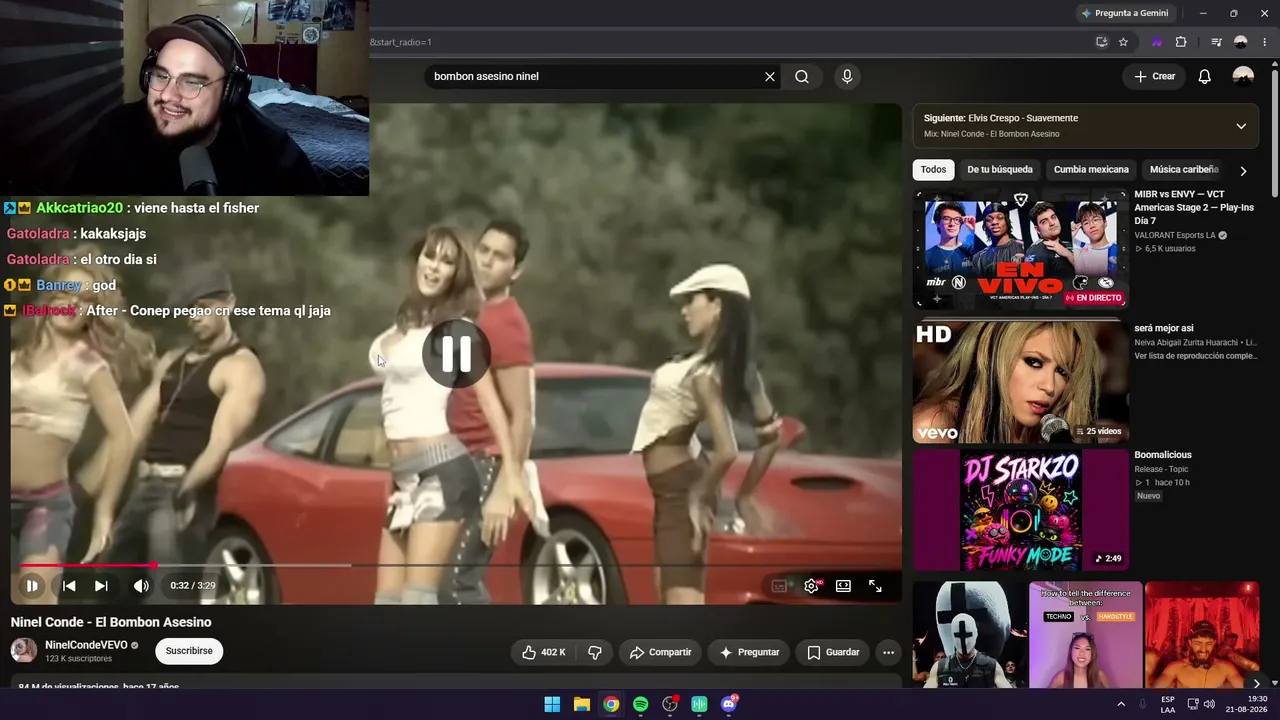Open more actions menu beside Guardar

coord(888,652)
